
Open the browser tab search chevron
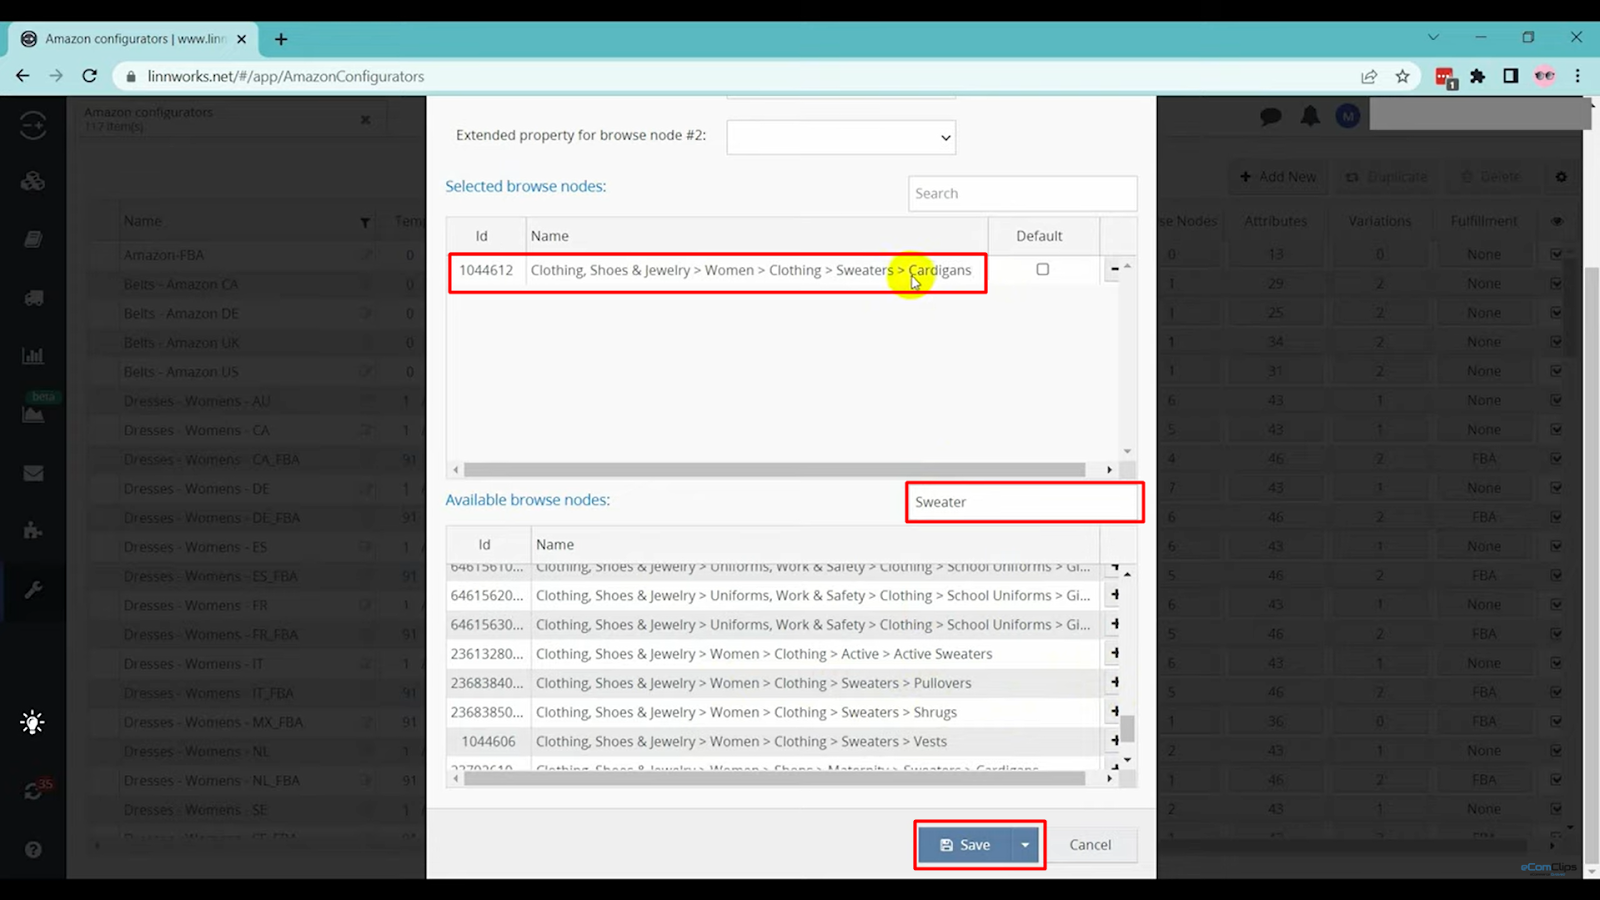click(x=1433, y=38)
